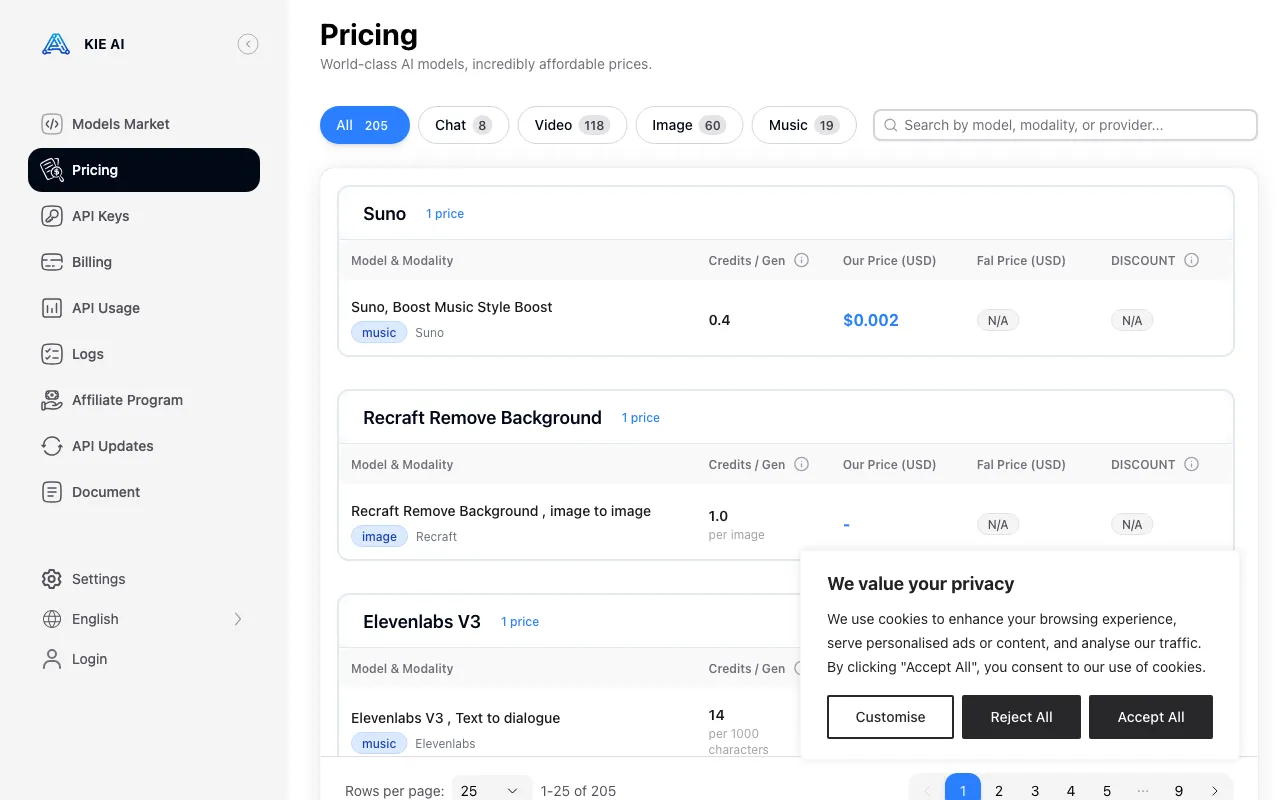The height and width of the screenshot is (800, 1280).
Task: Click the KIE AI logo icon
Action: [x=56, y=44]
